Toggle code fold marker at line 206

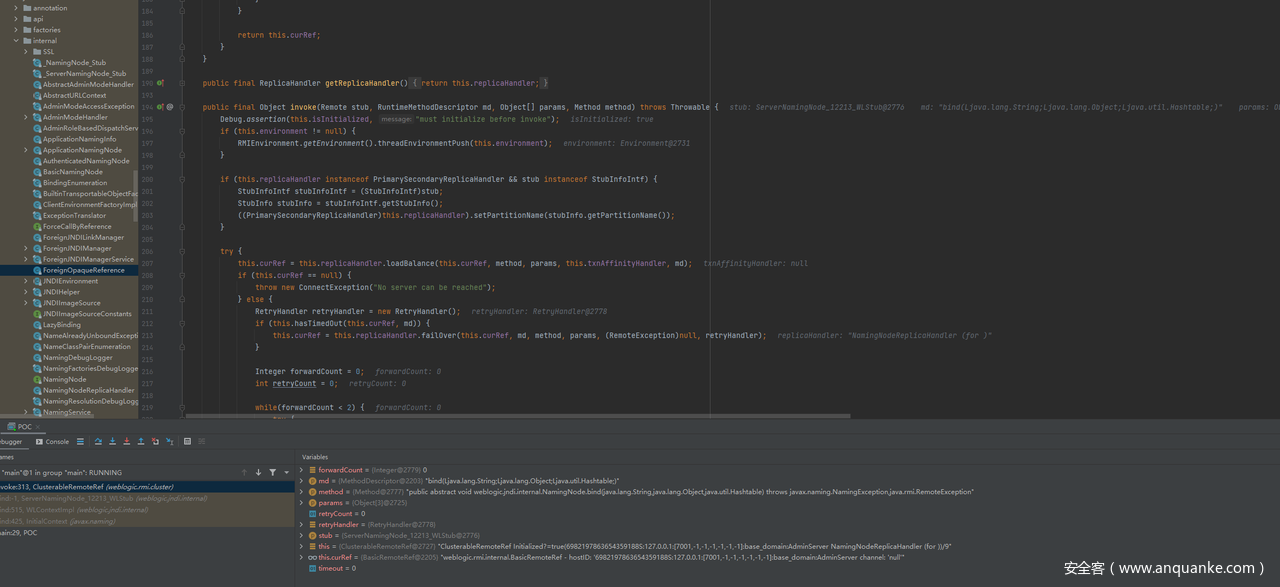point(183,251)
